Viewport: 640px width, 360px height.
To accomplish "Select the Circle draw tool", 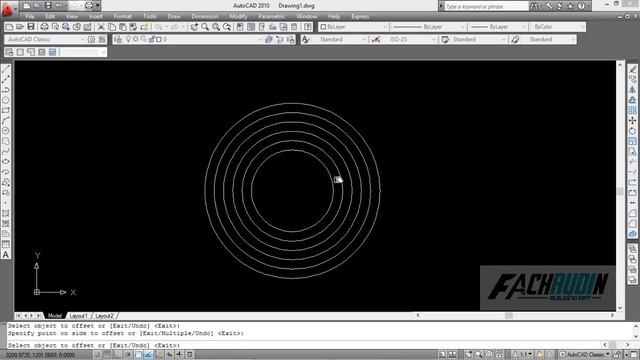I will [x=6, y=131].
